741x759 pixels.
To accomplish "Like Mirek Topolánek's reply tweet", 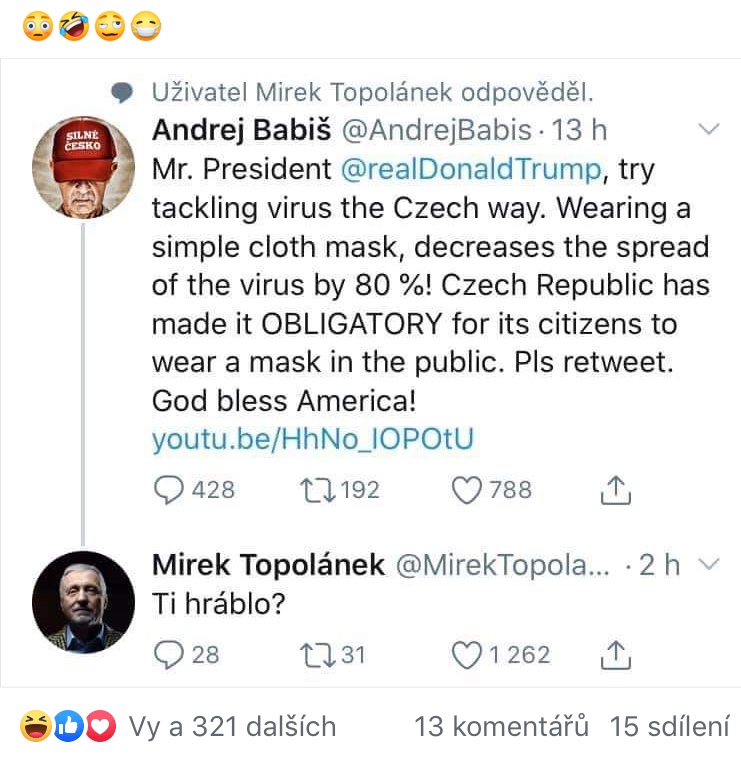I will [468, 654].
